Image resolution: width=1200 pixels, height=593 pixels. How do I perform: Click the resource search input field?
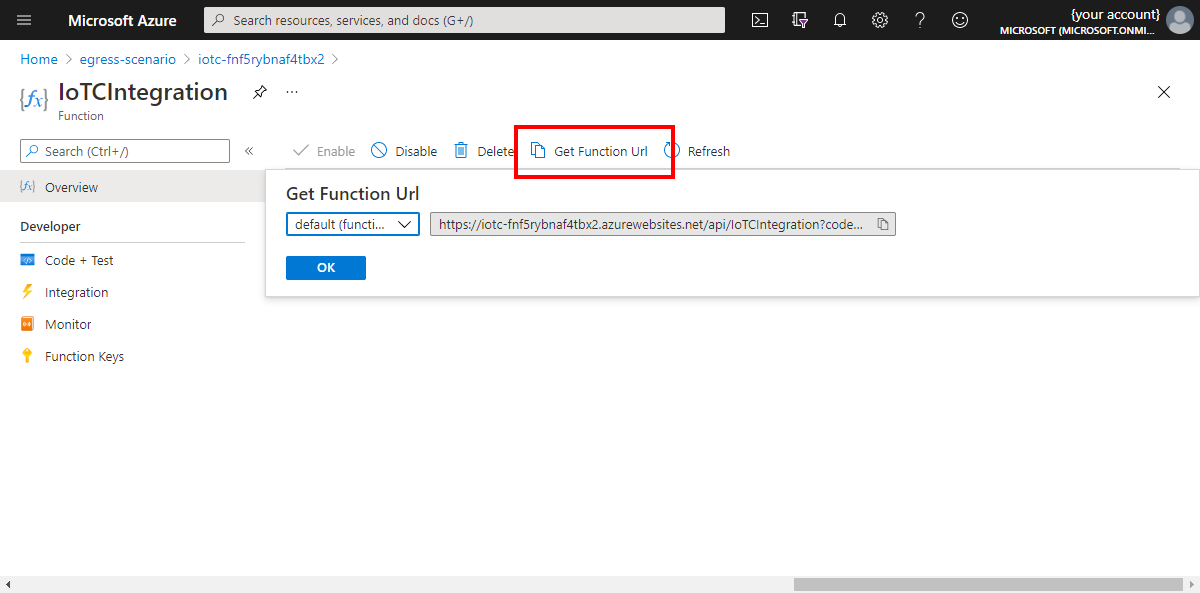pos(463,19)
